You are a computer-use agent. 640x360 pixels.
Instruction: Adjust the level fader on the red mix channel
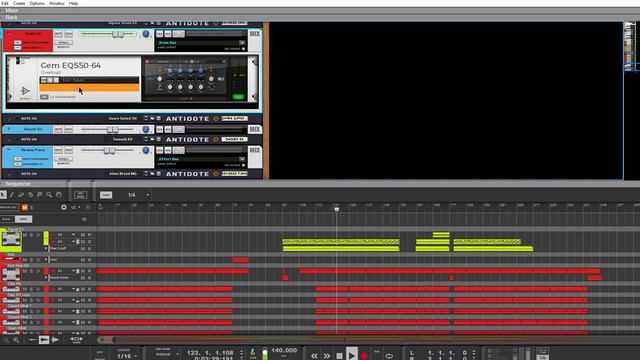click(x=118, y=34)
